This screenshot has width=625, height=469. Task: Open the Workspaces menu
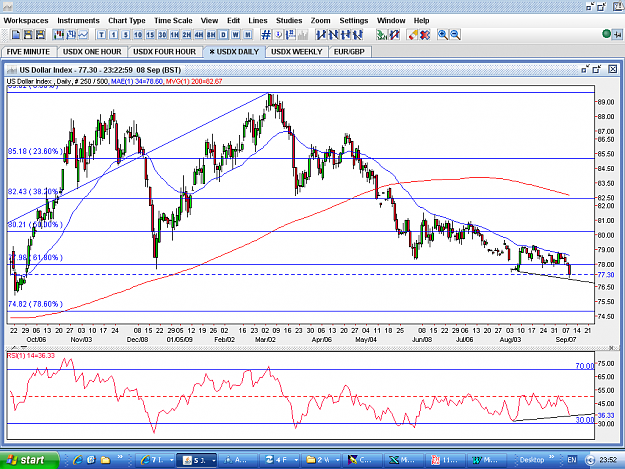coord(26,21)
